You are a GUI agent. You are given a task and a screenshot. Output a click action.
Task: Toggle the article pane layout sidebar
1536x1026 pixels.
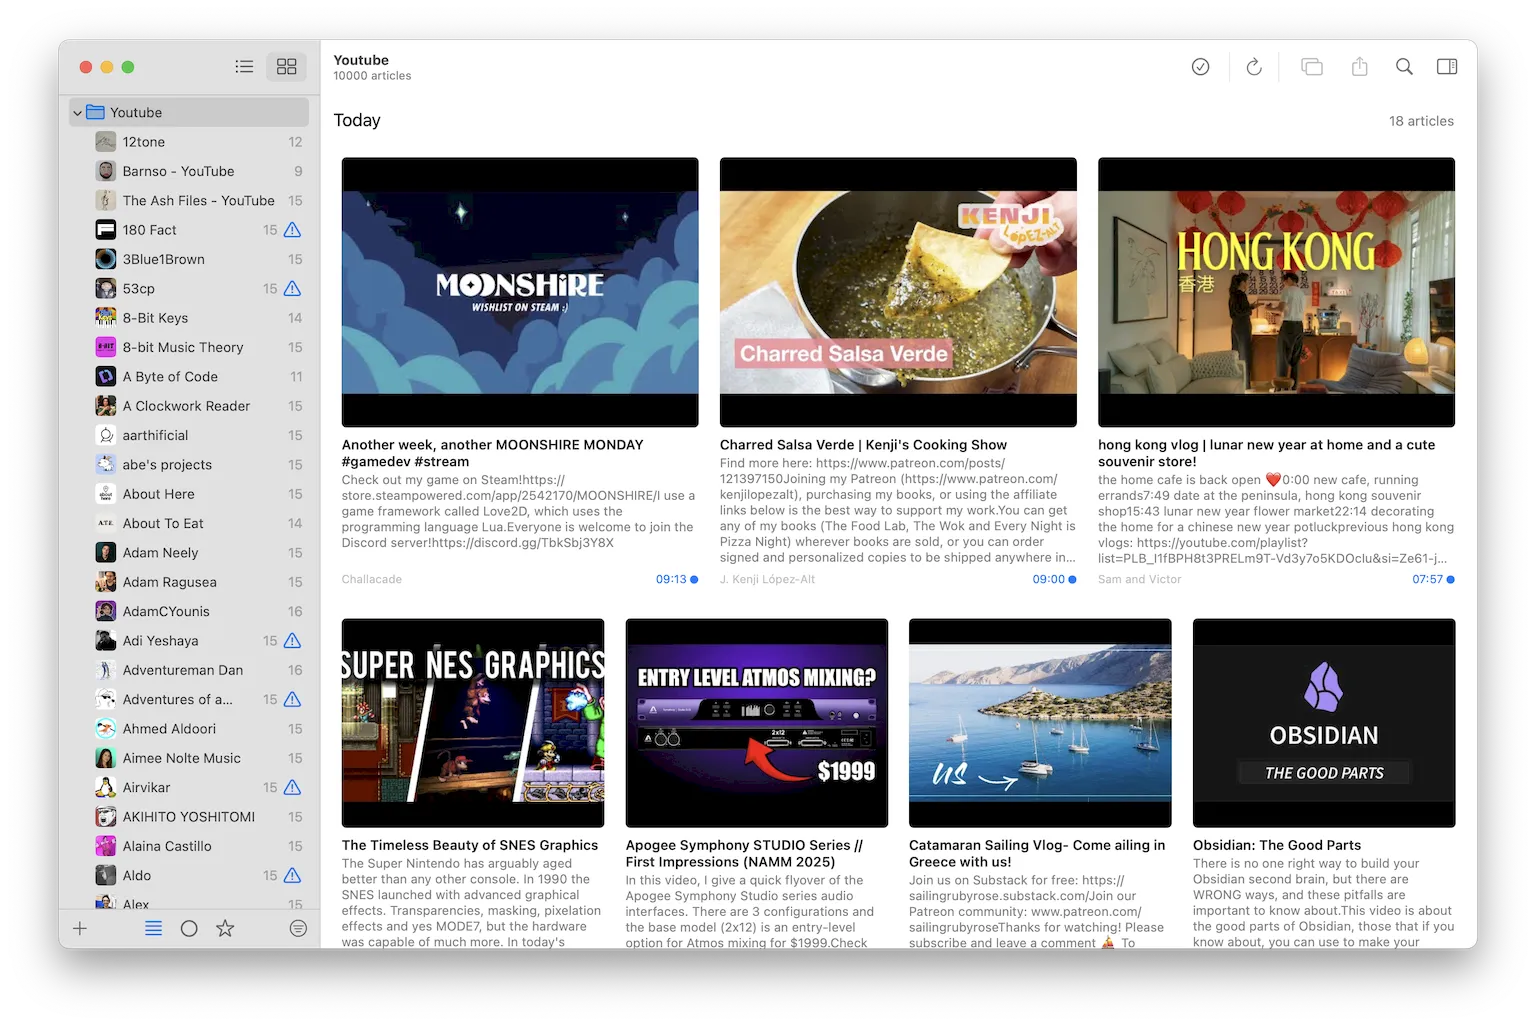[x=1447, y=66]
